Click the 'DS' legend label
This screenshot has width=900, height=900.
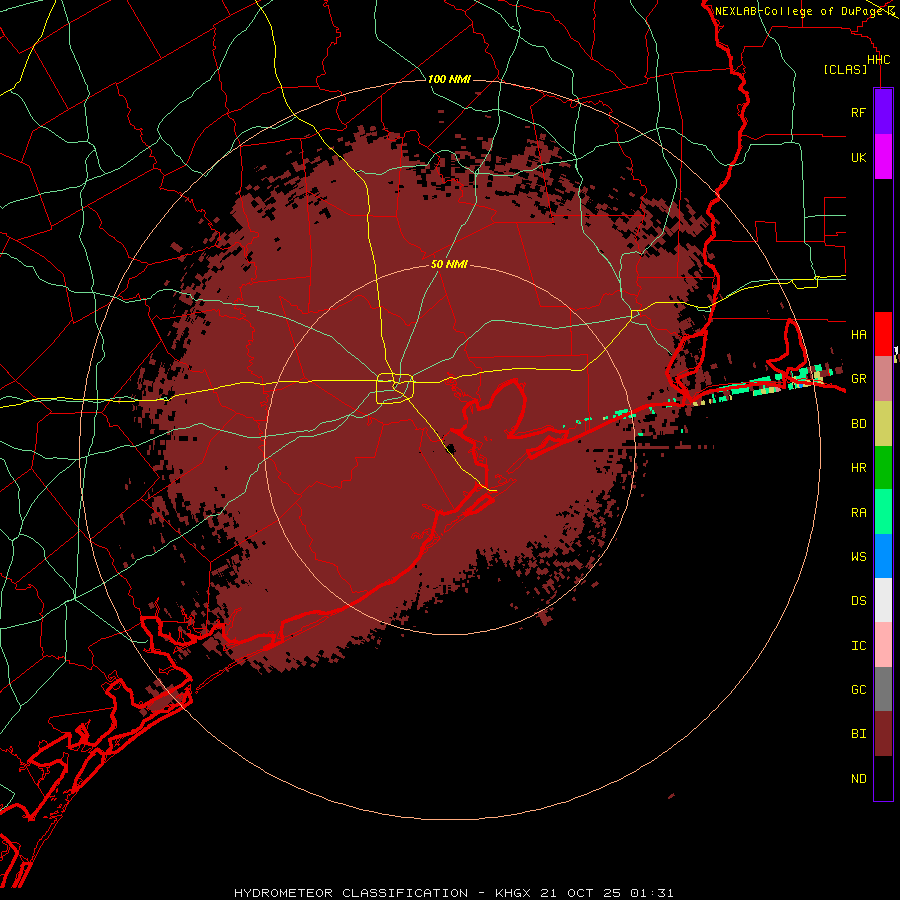pyautogui.click(x=858, y=601)
